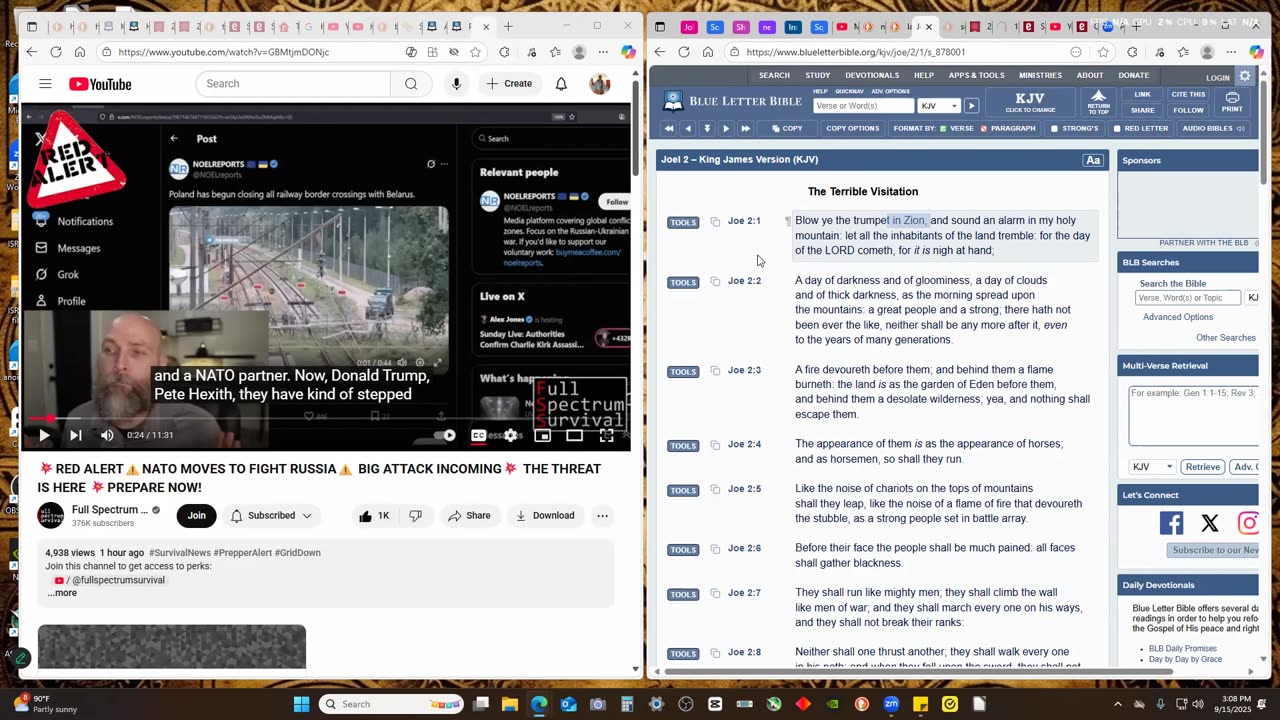Play the YouTube video
The image size is (1280, 720).
coord(44,435)
